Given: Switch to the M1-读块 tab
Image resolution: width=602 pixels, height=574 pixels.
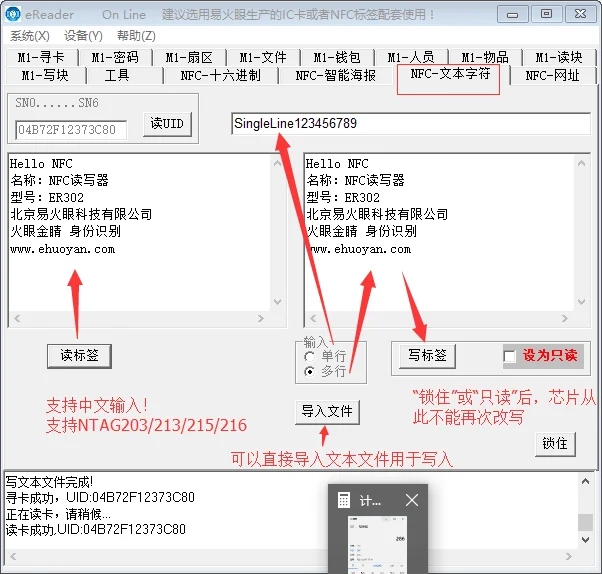Looking at the screenshot, I should tap(559, 58).
